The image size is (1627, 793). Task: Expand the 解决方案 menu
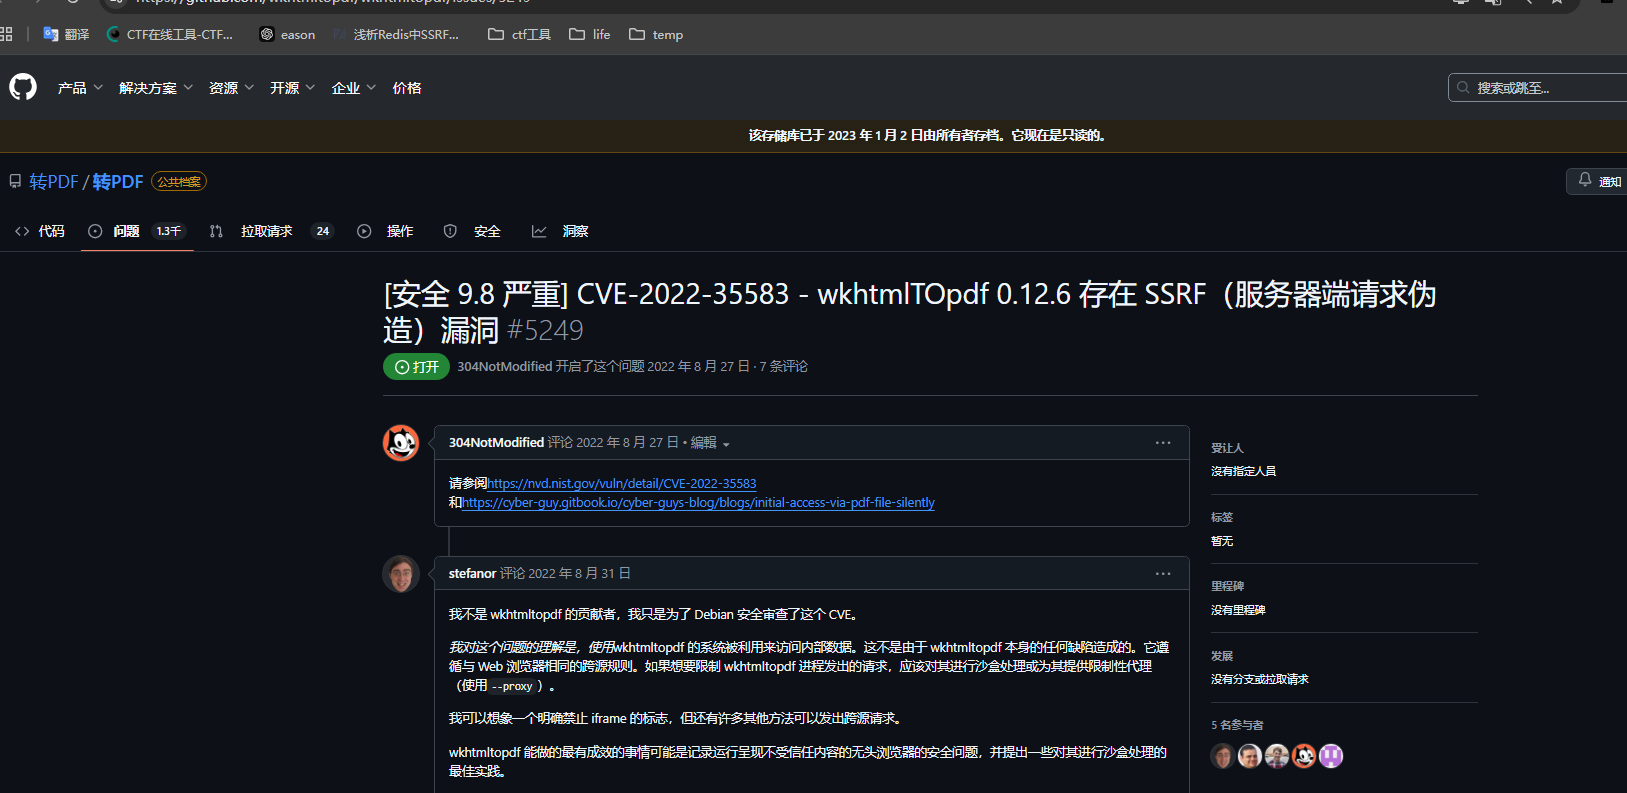156,88
